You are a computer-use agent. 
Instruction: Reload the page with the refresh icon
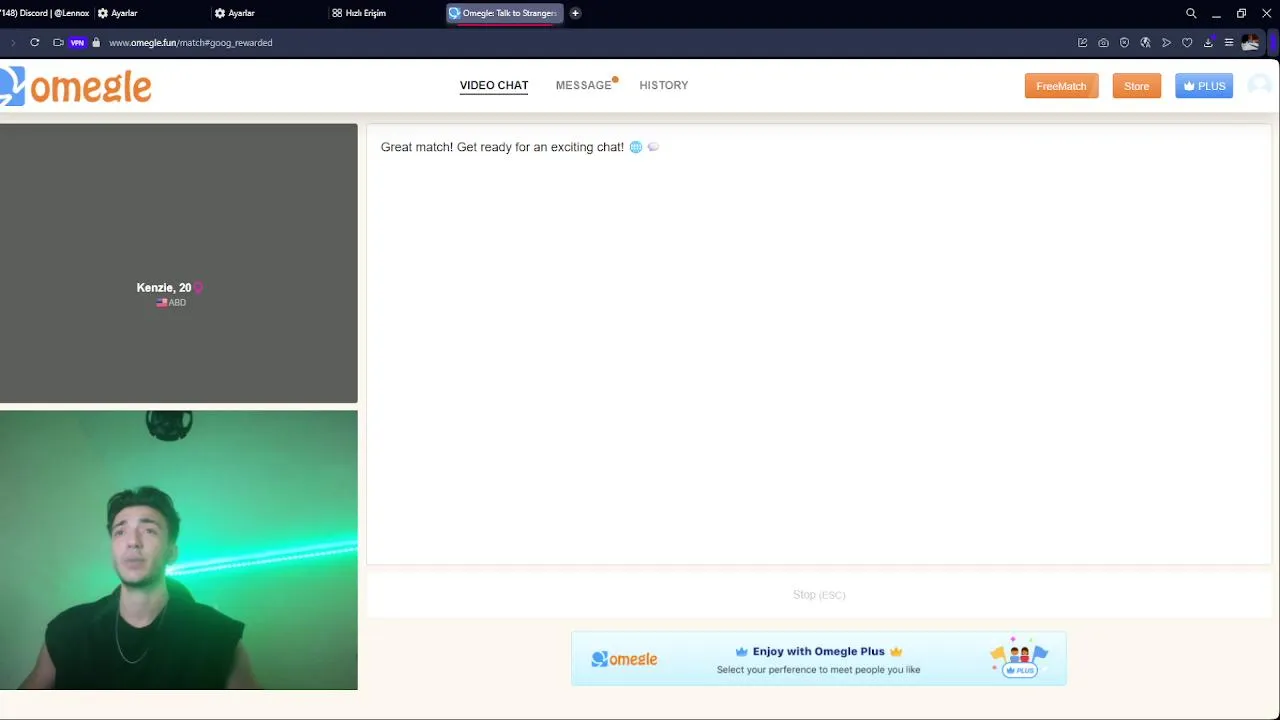(35, 42)
